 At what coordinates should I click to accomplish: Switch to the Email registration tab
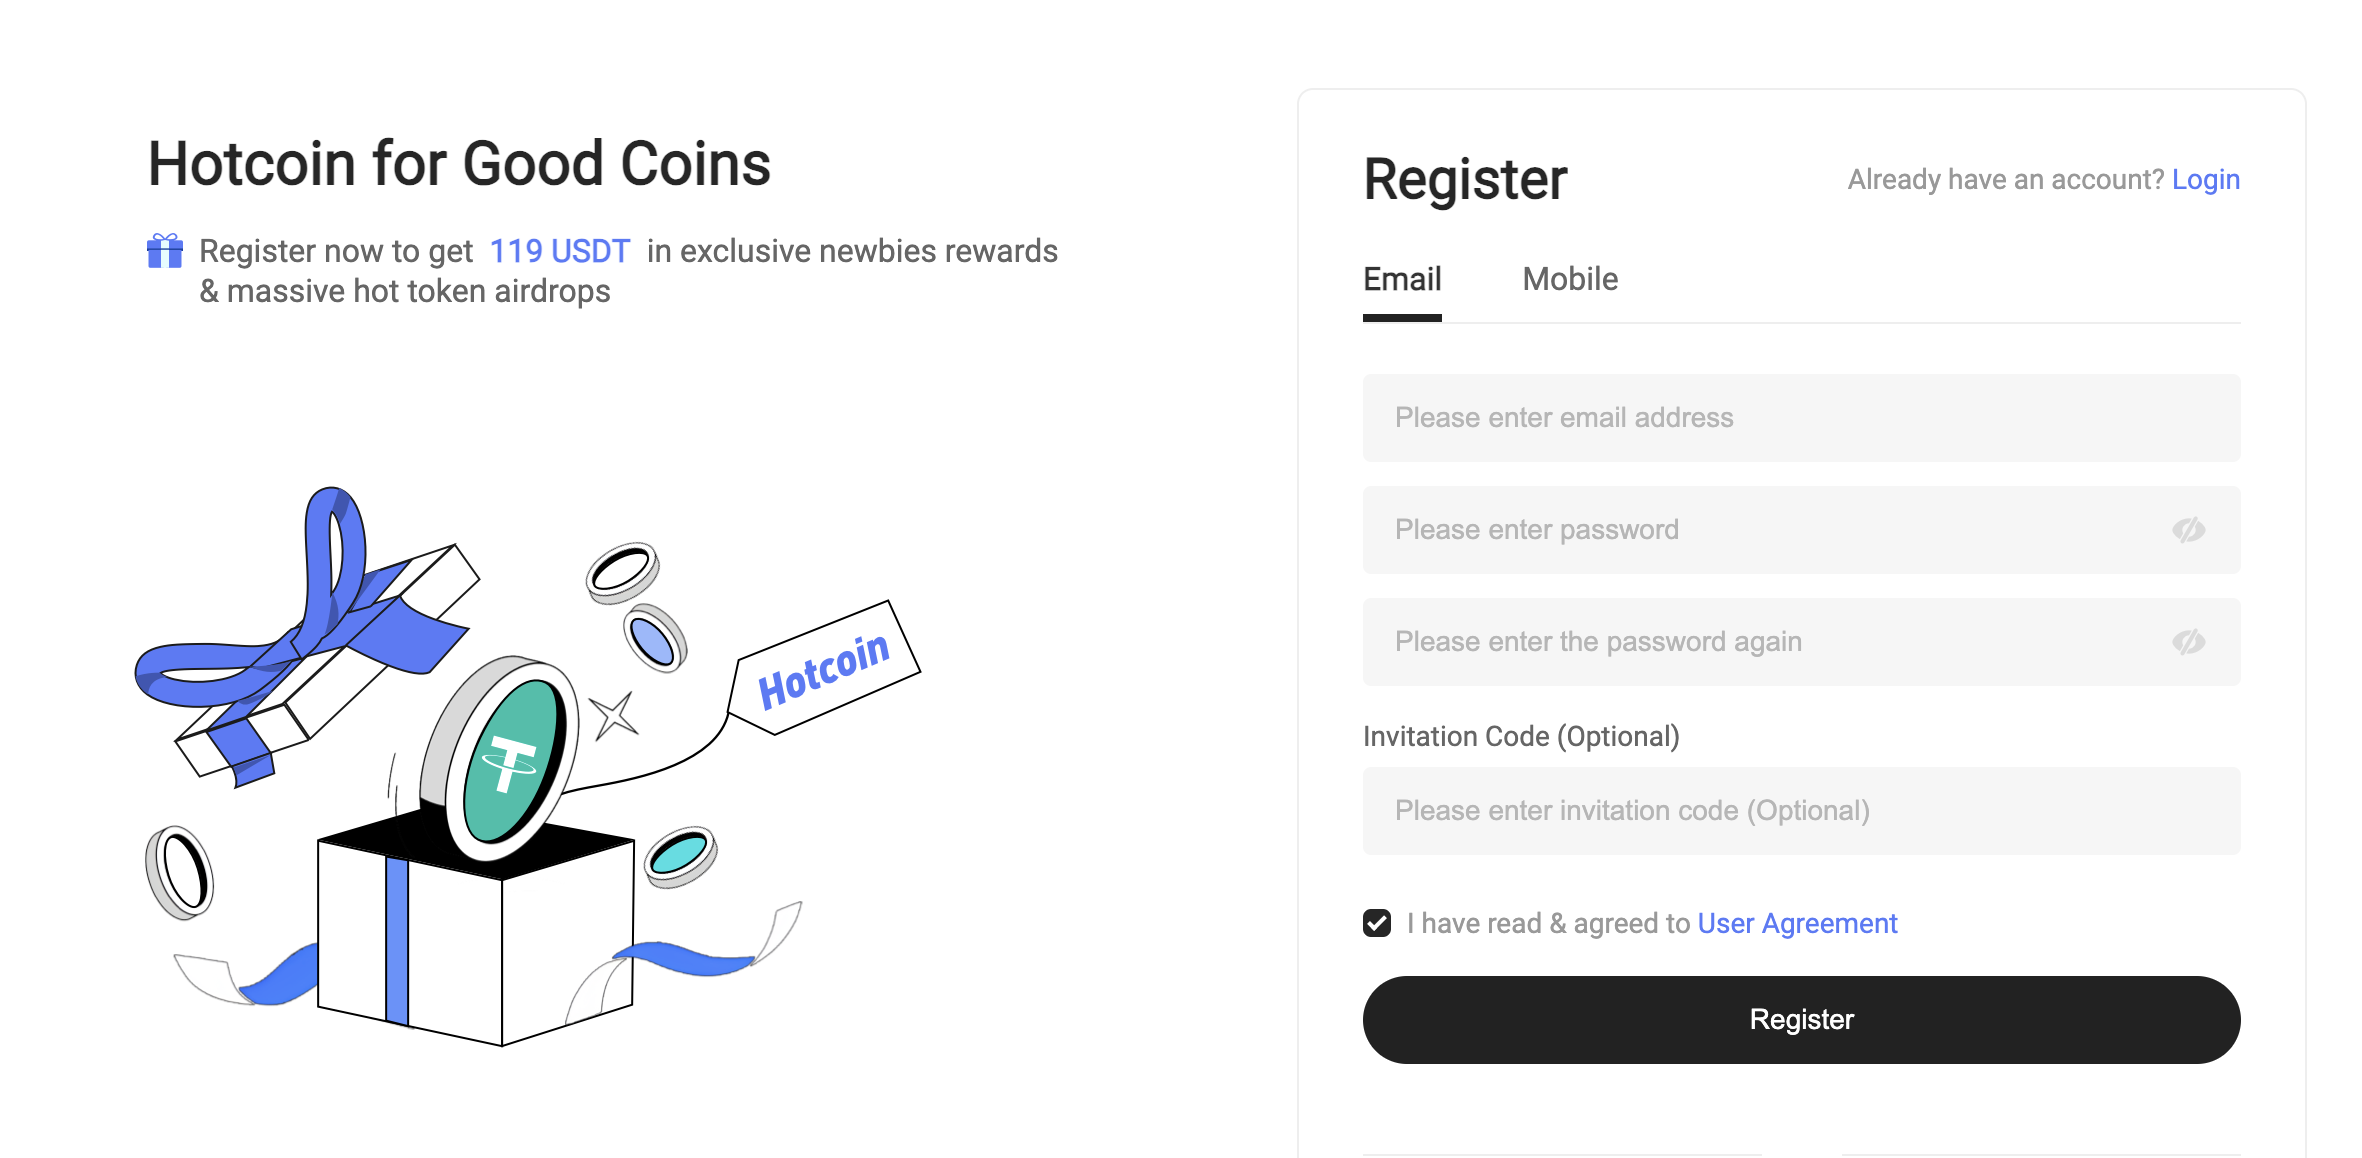coord(1402,280)
